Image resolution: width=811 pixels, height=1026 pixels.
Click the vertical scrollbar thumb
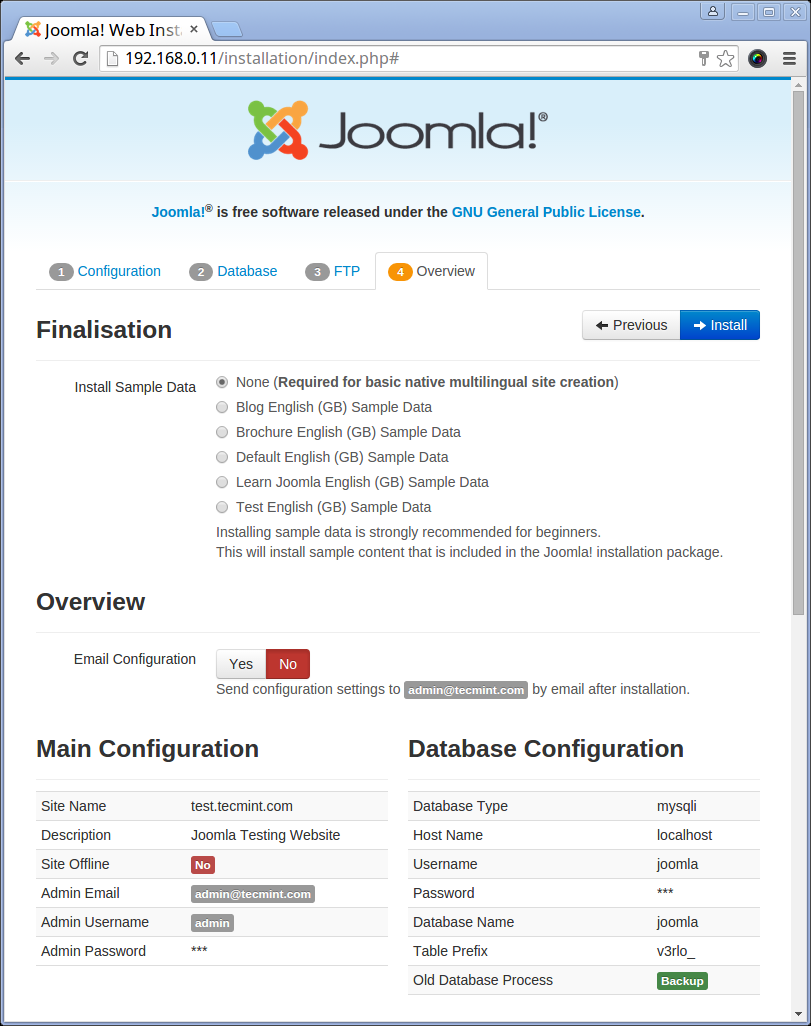pyautogui.click(x=798, y=353)
